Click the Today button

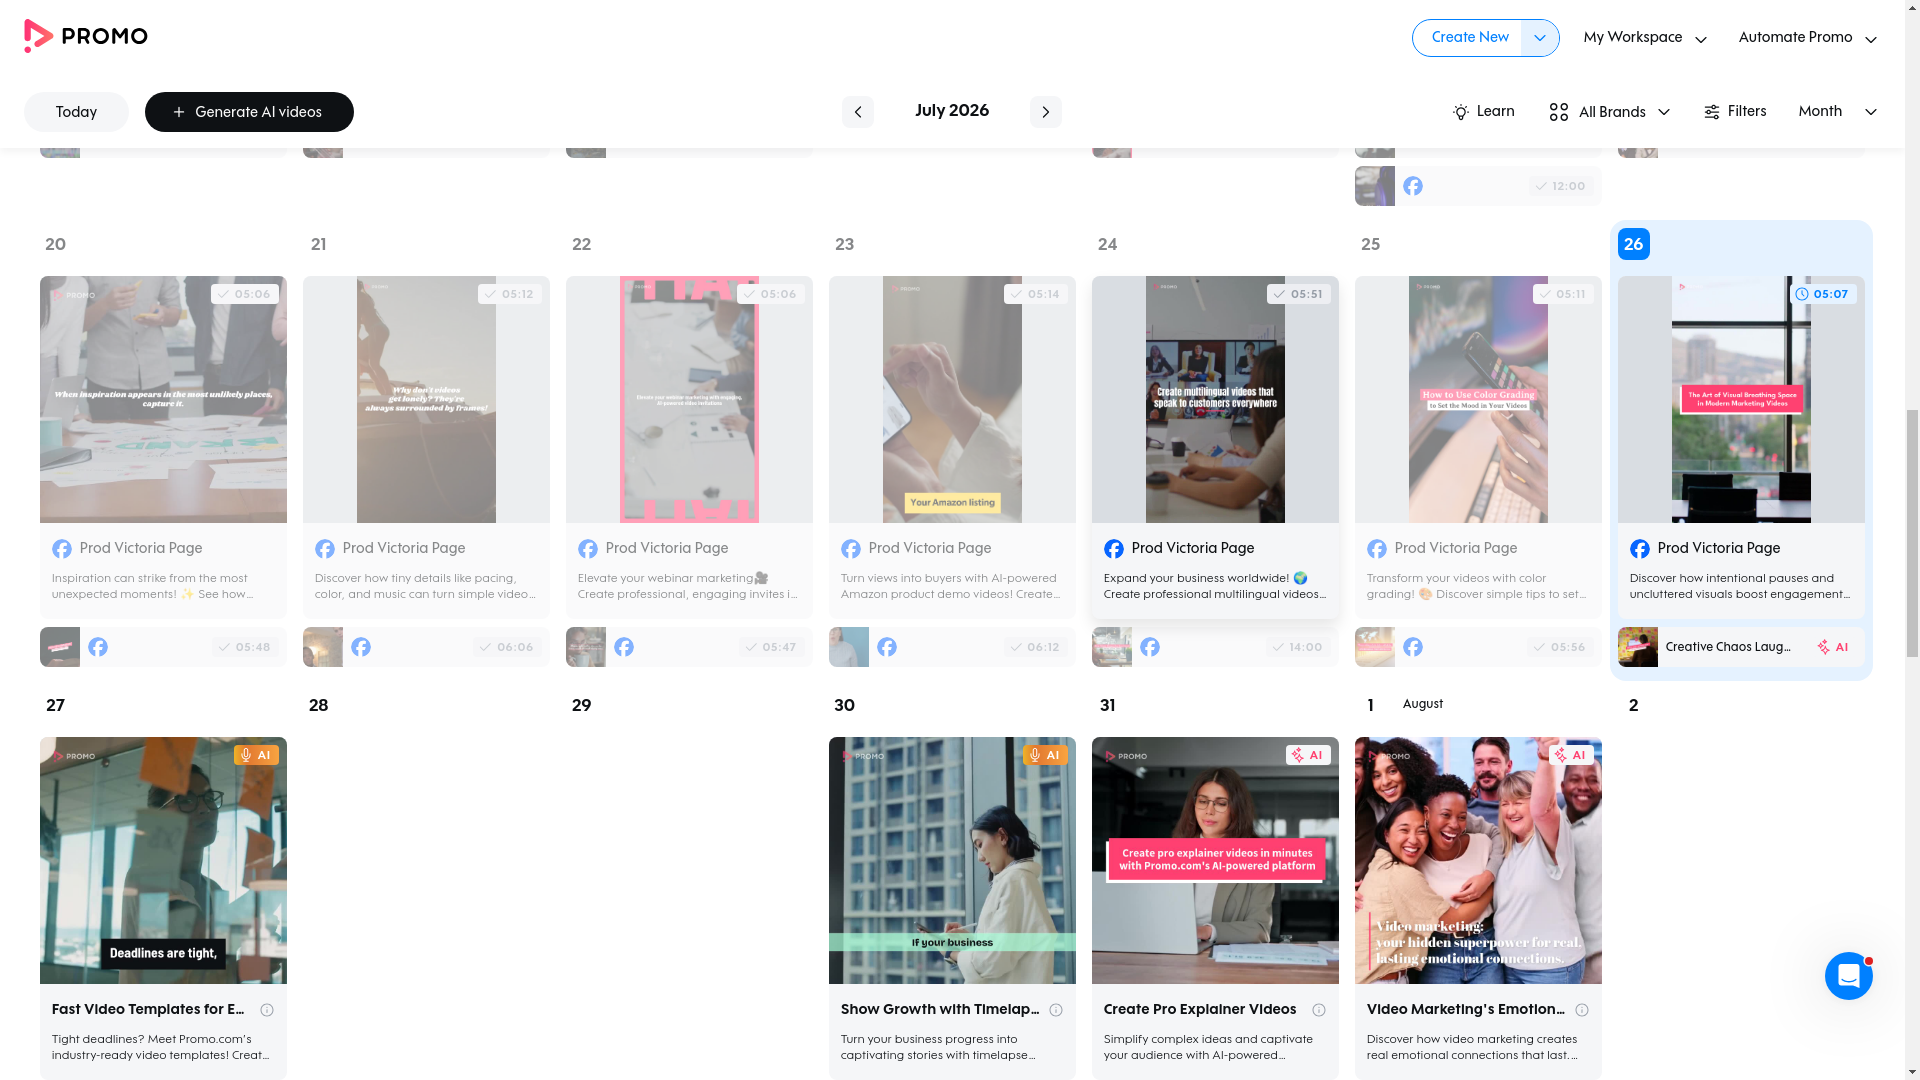pos(76,112)
